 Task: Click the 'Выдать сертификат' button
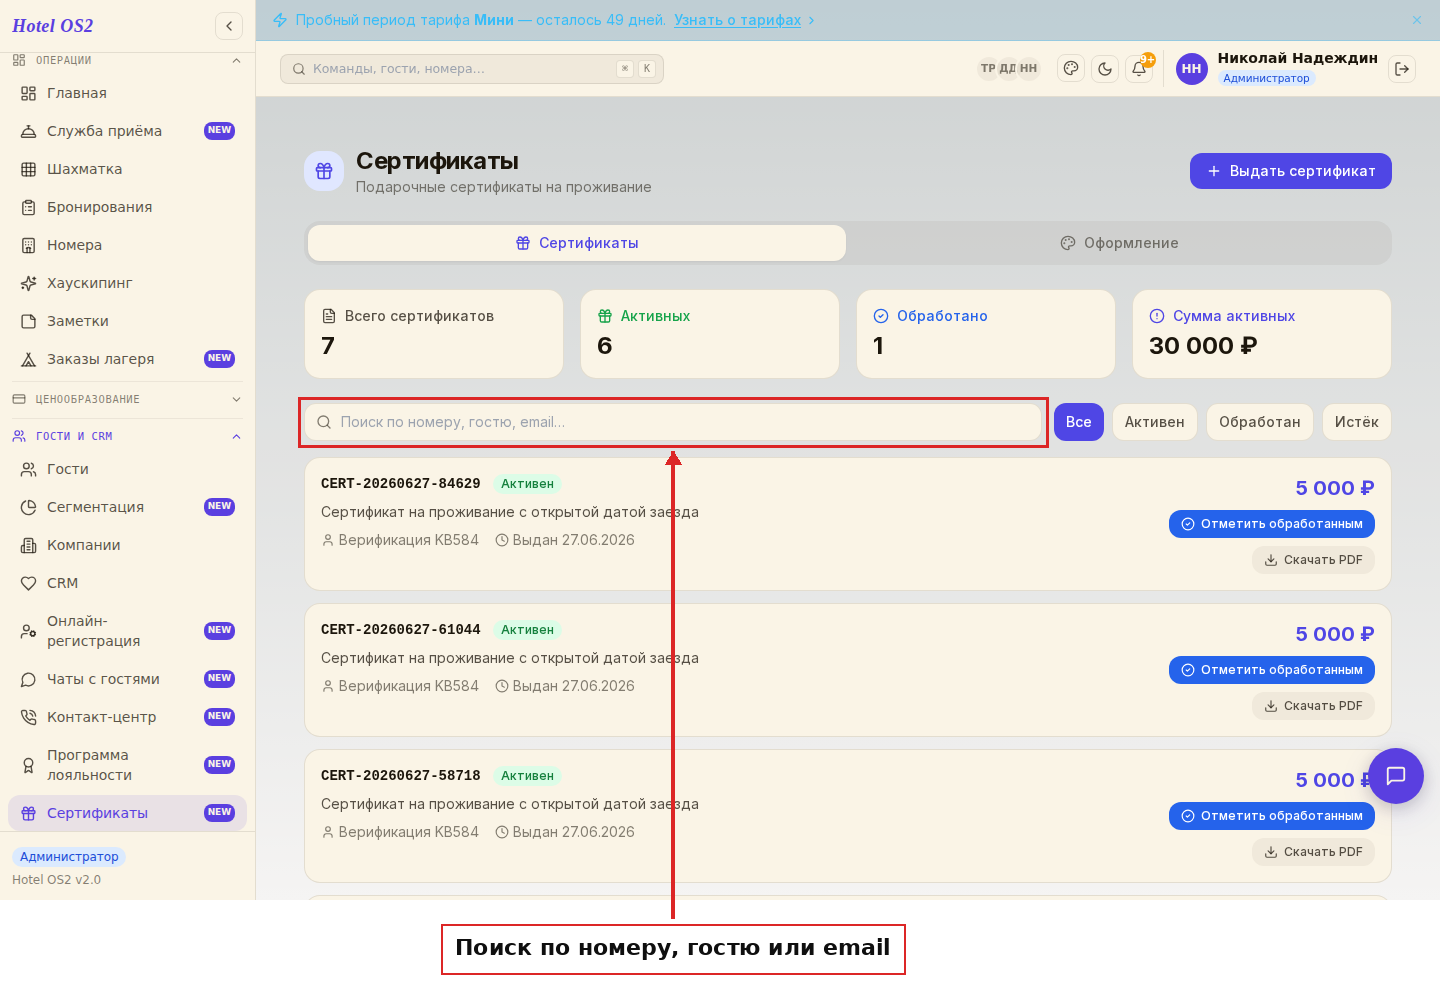(x=1290, y=171)
